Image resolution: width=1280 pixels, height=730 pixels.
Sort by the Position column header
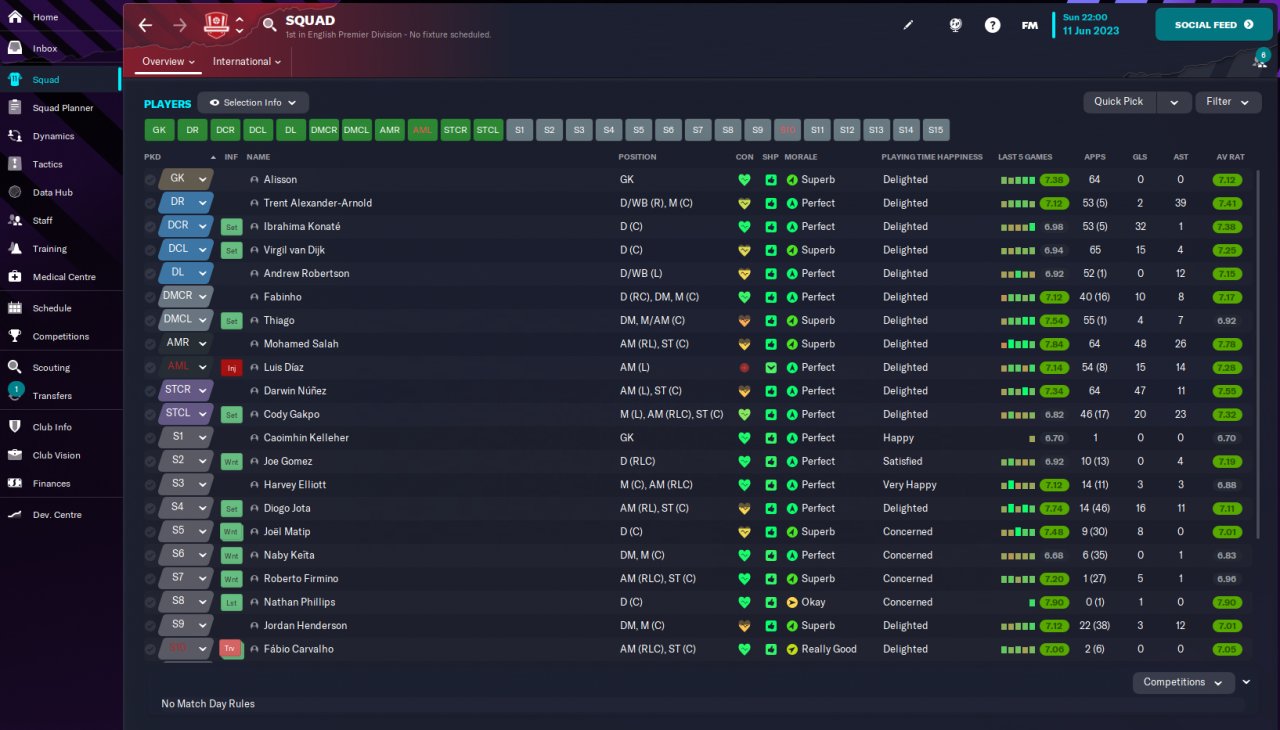[x=638, y=157]
